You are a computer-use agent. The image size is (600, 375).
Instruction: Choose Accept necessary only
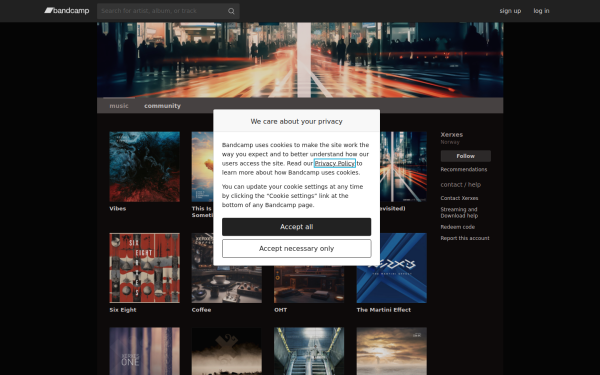297,249
